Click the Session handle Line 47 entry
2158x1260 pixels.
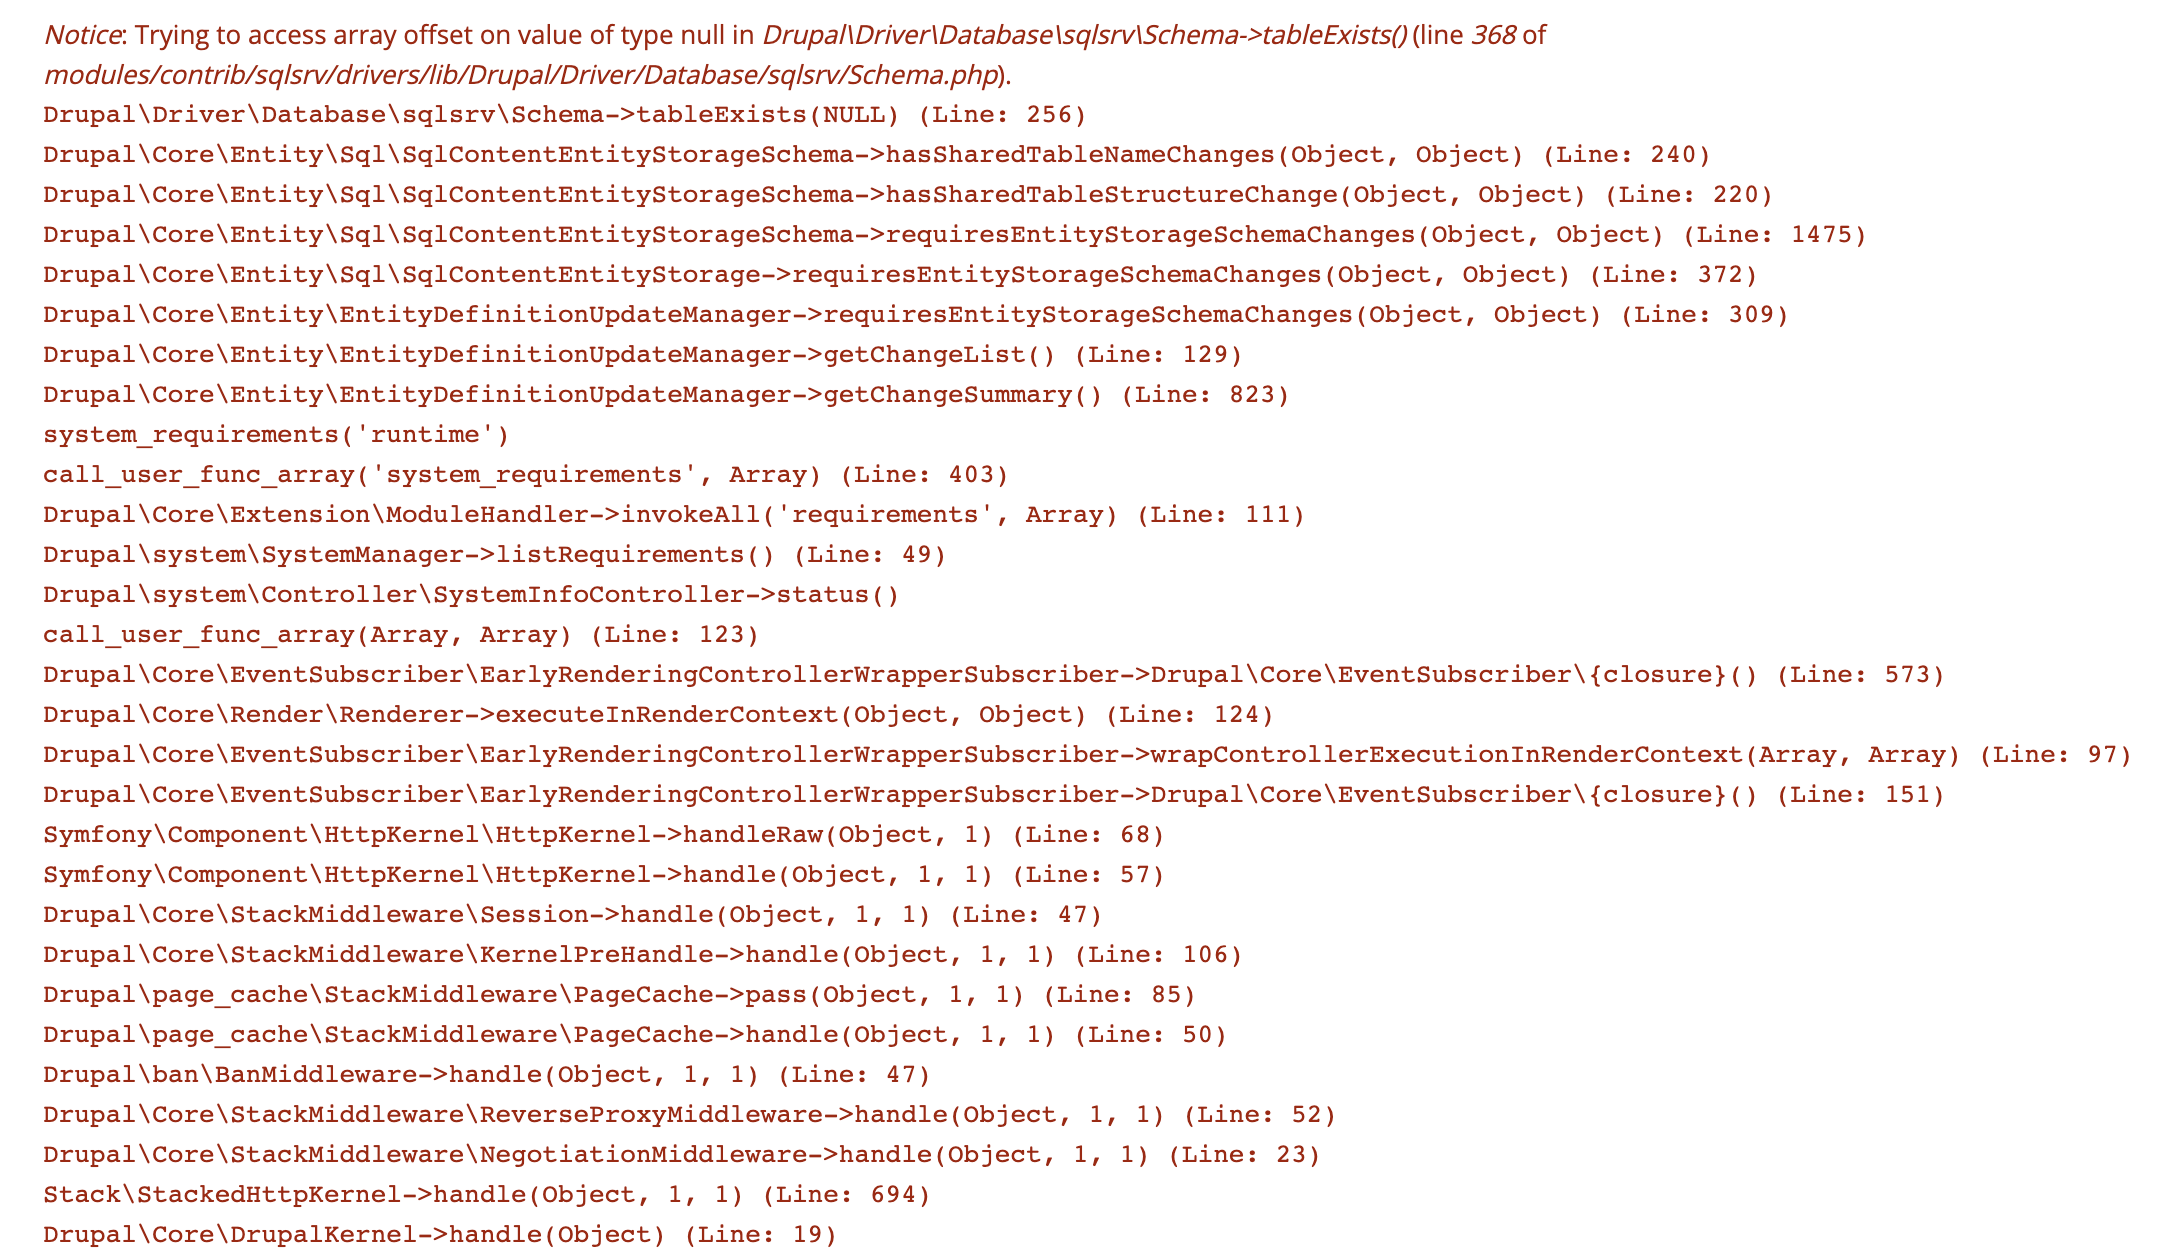pos(572,915)
